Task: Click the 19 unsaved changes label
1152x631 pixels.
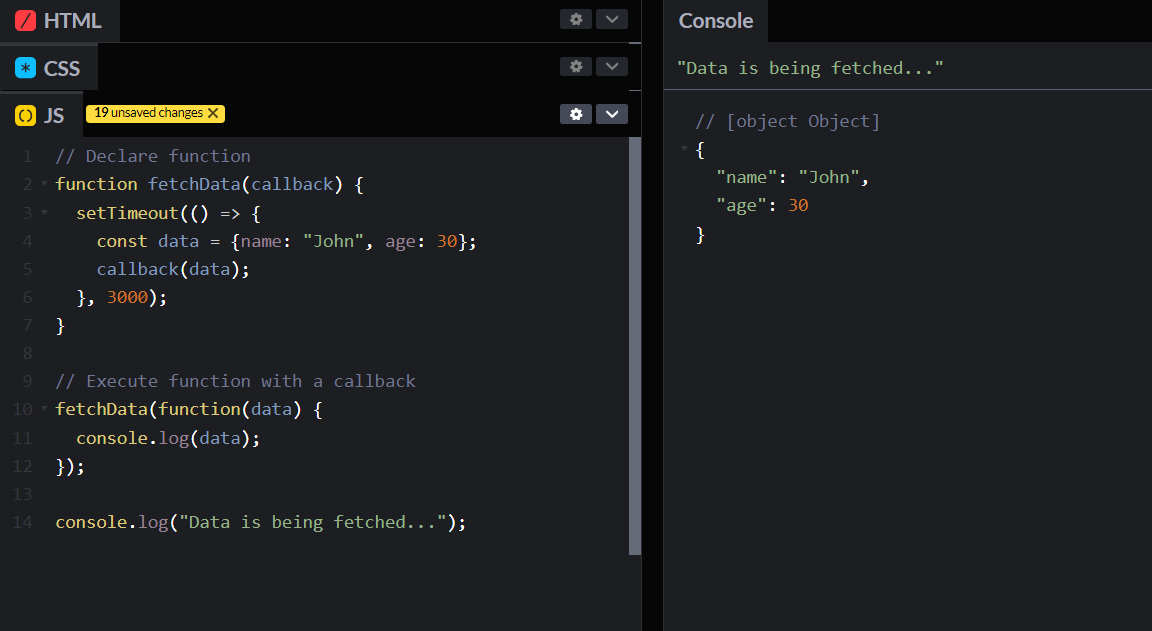Action: click(x=148, y=113)
